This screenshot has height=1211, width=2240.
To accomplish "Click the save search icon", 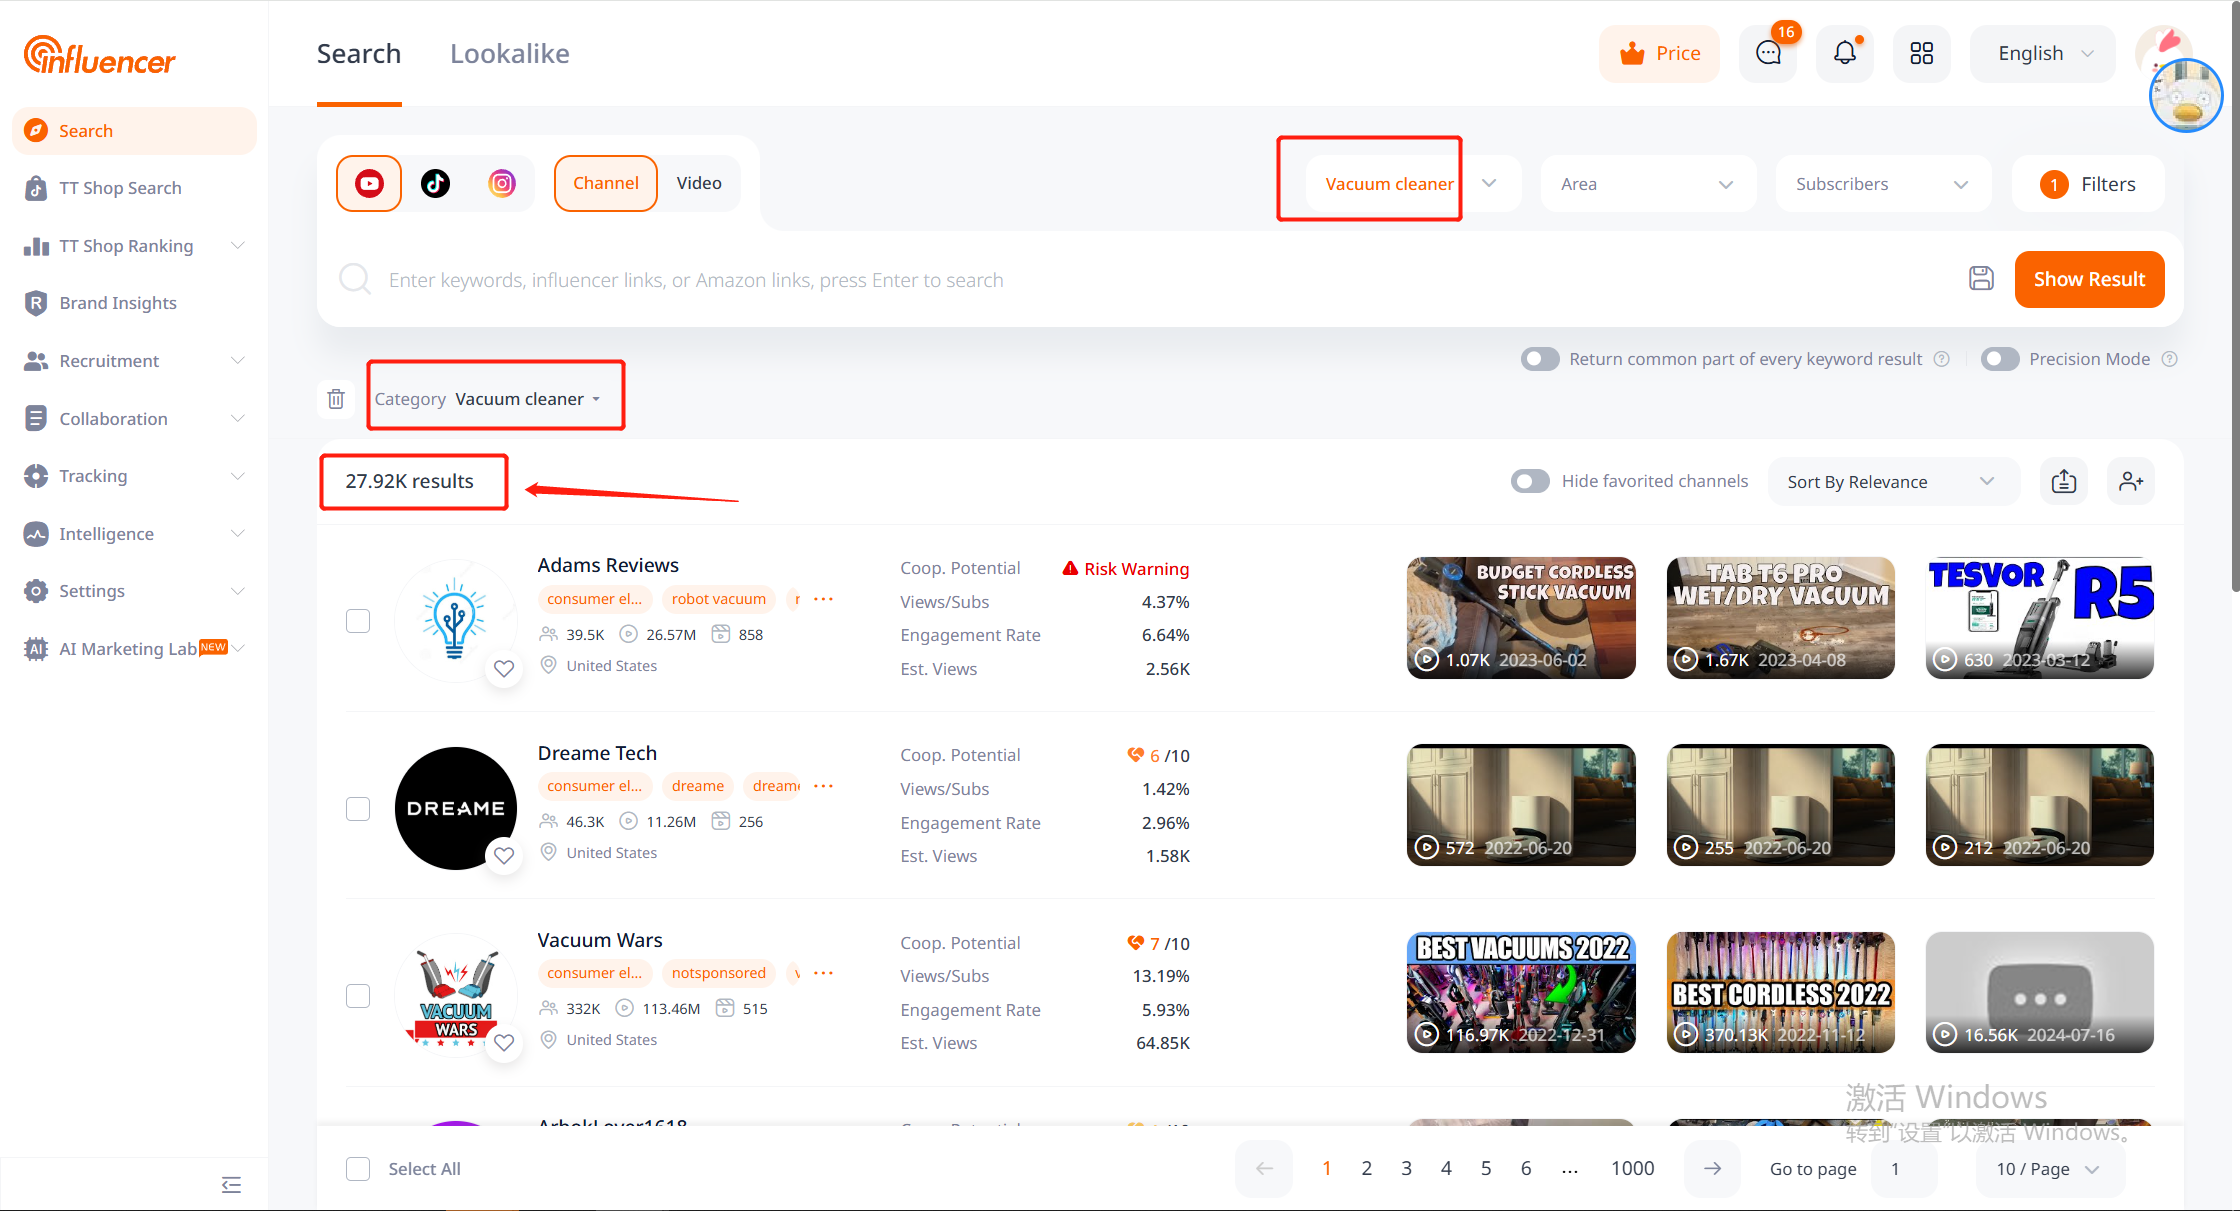I will pyautogui.click(x=1981, y=279).
